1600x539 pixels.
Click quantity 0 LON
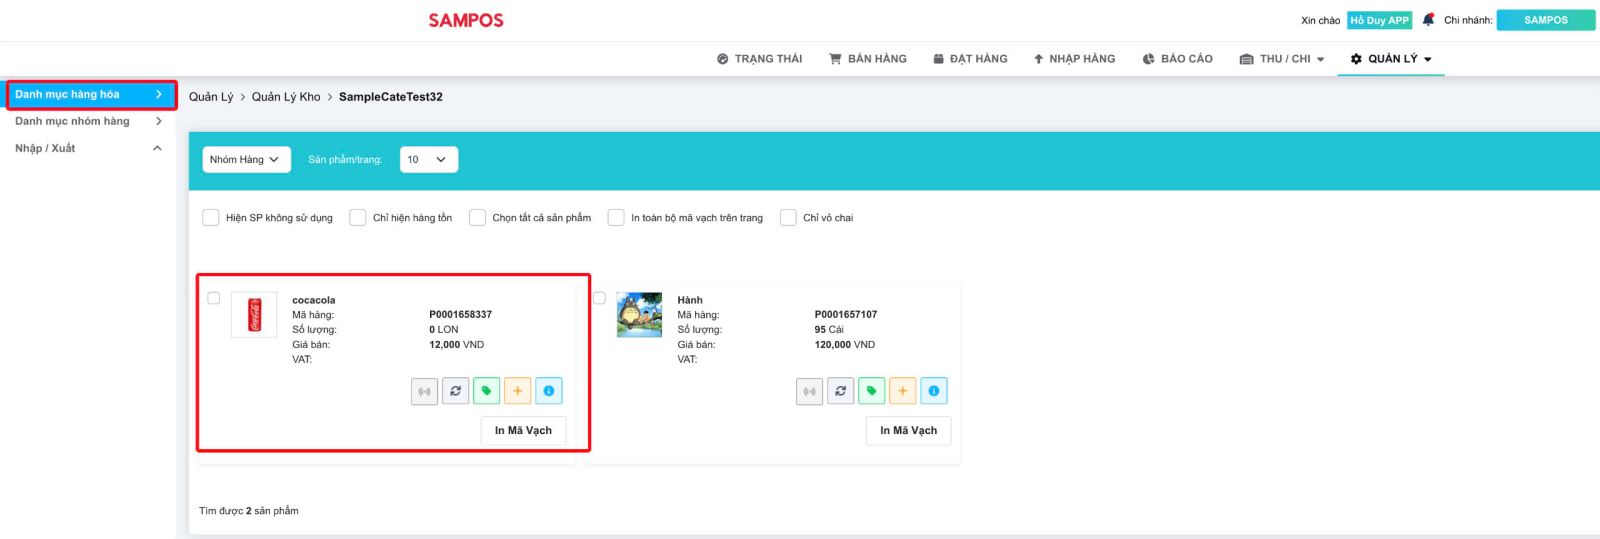[x=444, y=330]
